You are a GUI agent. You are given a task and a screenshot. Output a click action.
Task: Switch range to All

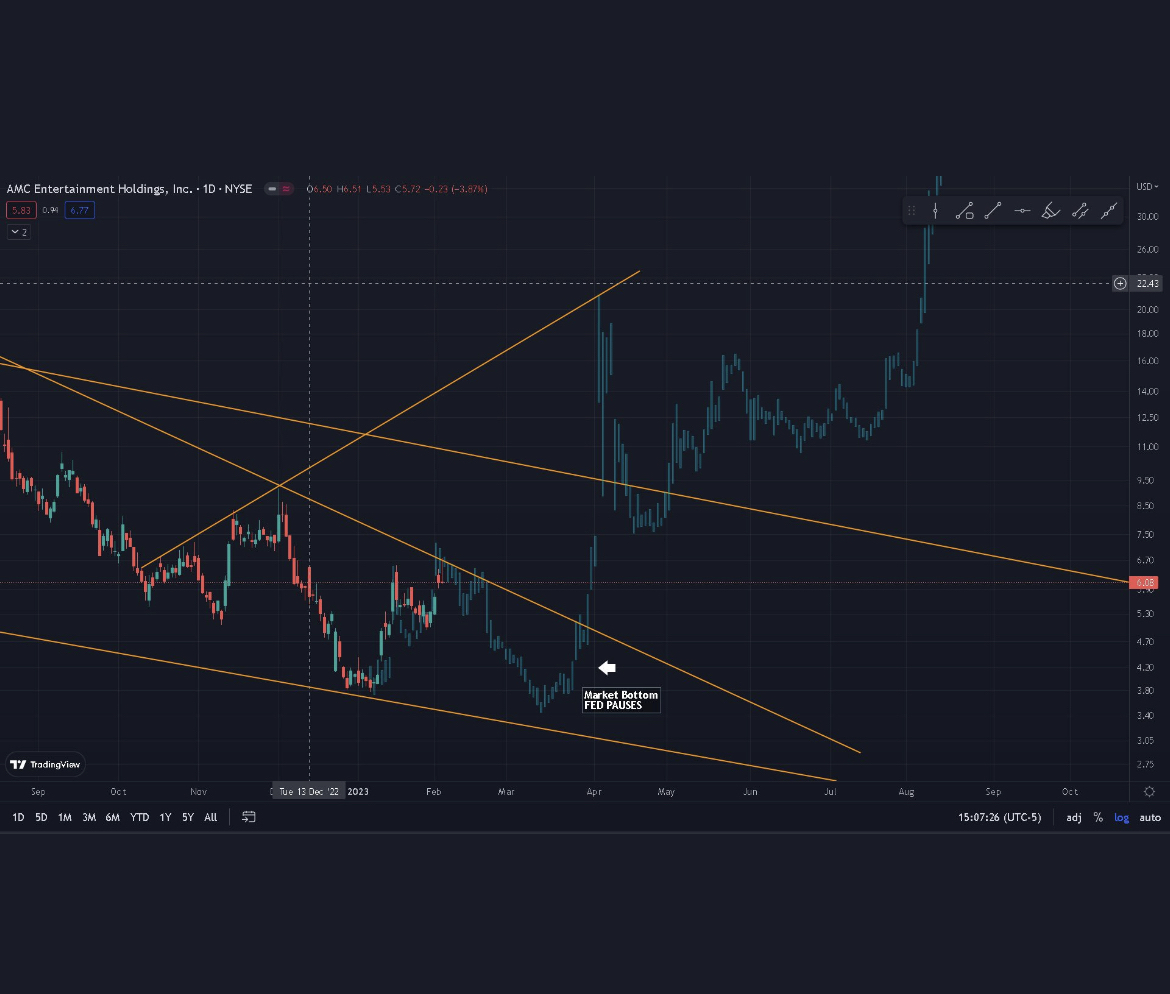[x=211, y=817]
